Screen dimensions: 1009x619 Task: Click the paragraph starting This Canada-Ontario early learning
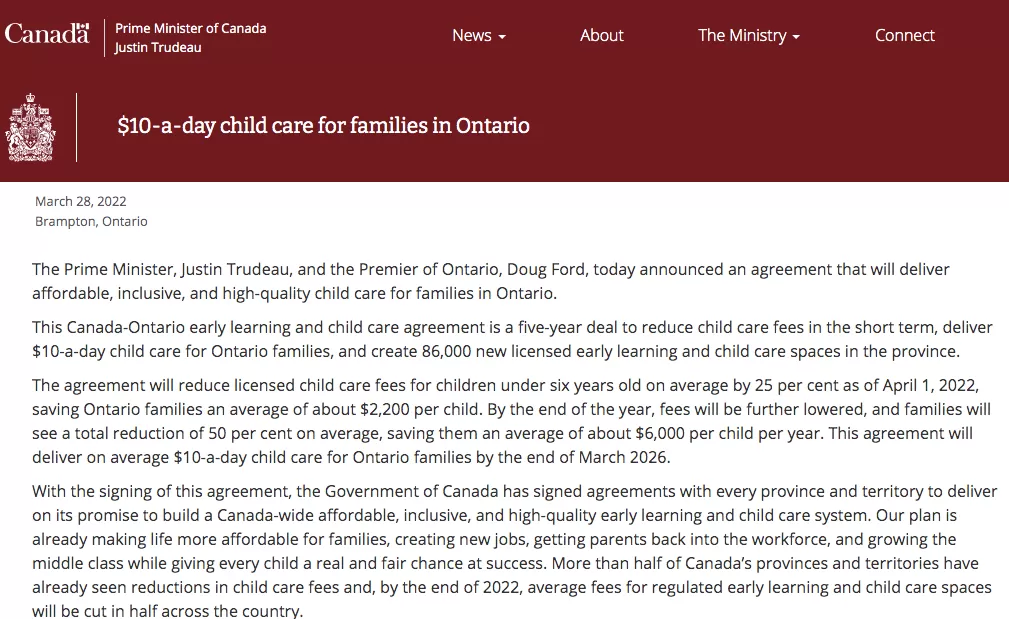[512, 339]
